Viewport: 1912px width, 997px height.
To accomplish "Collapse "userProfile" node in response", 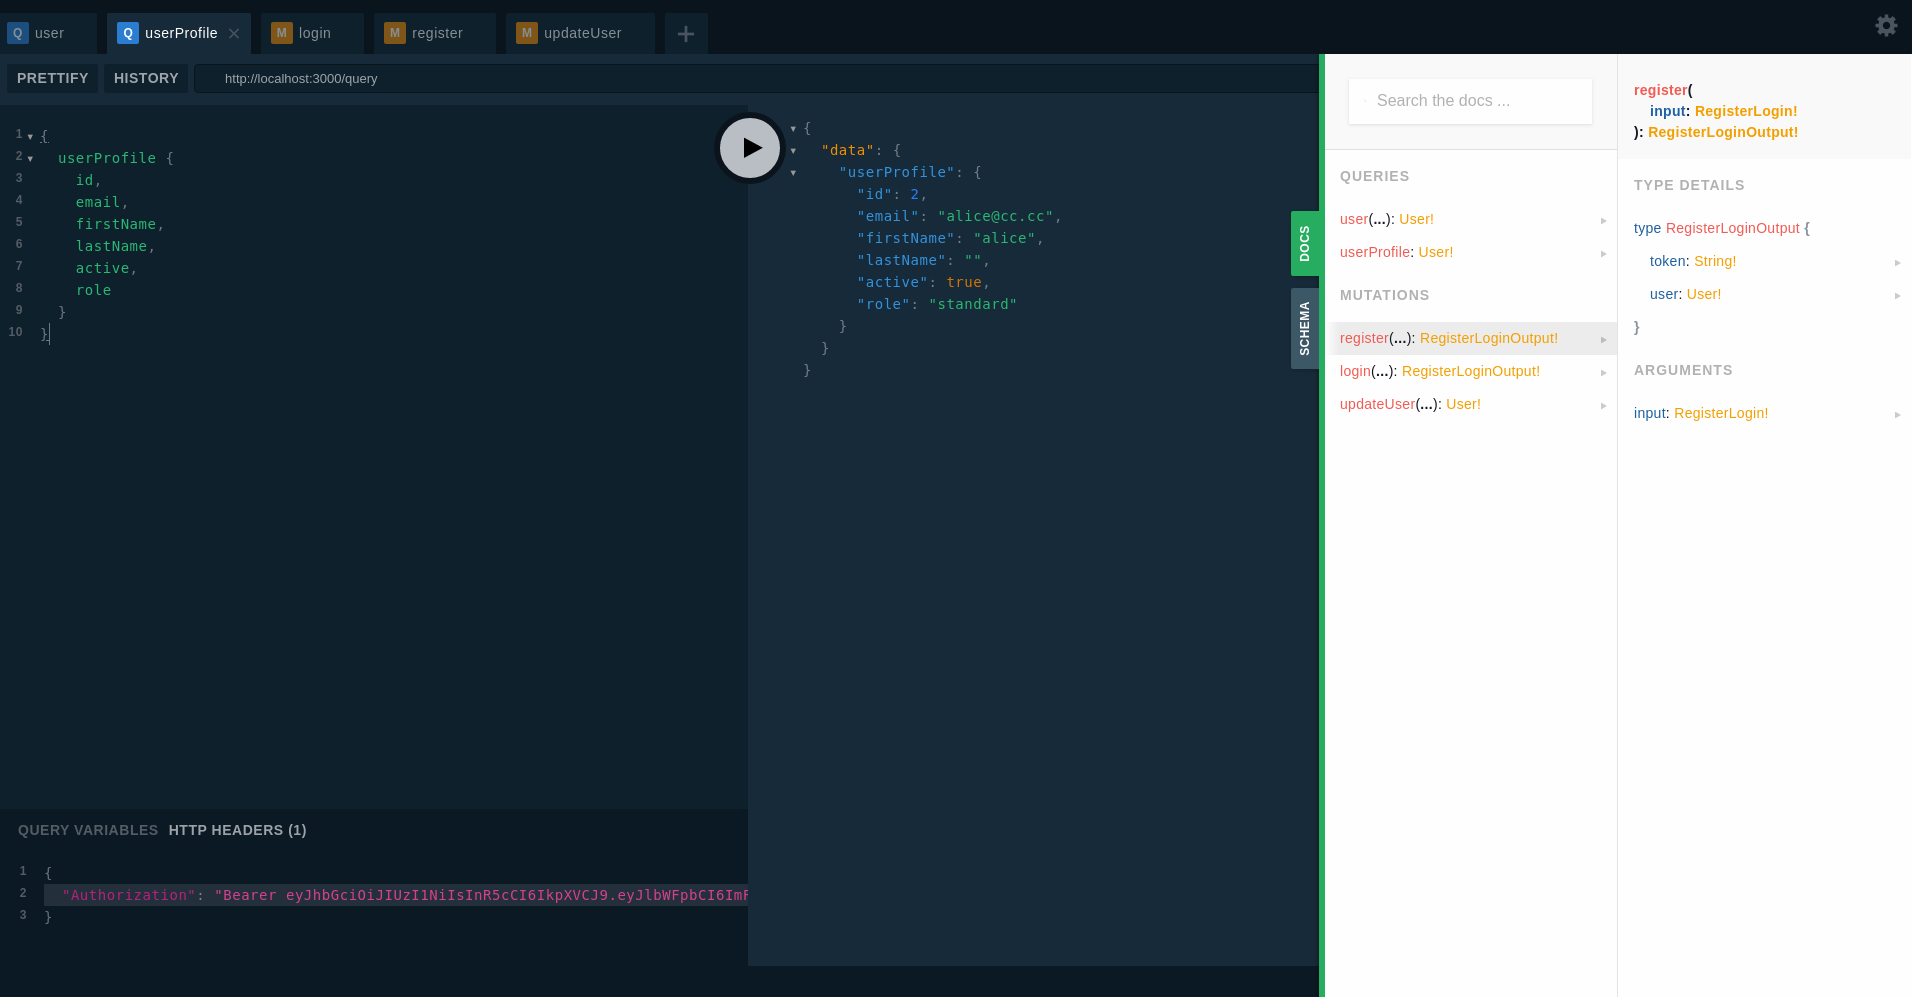I will coord(793,172).
